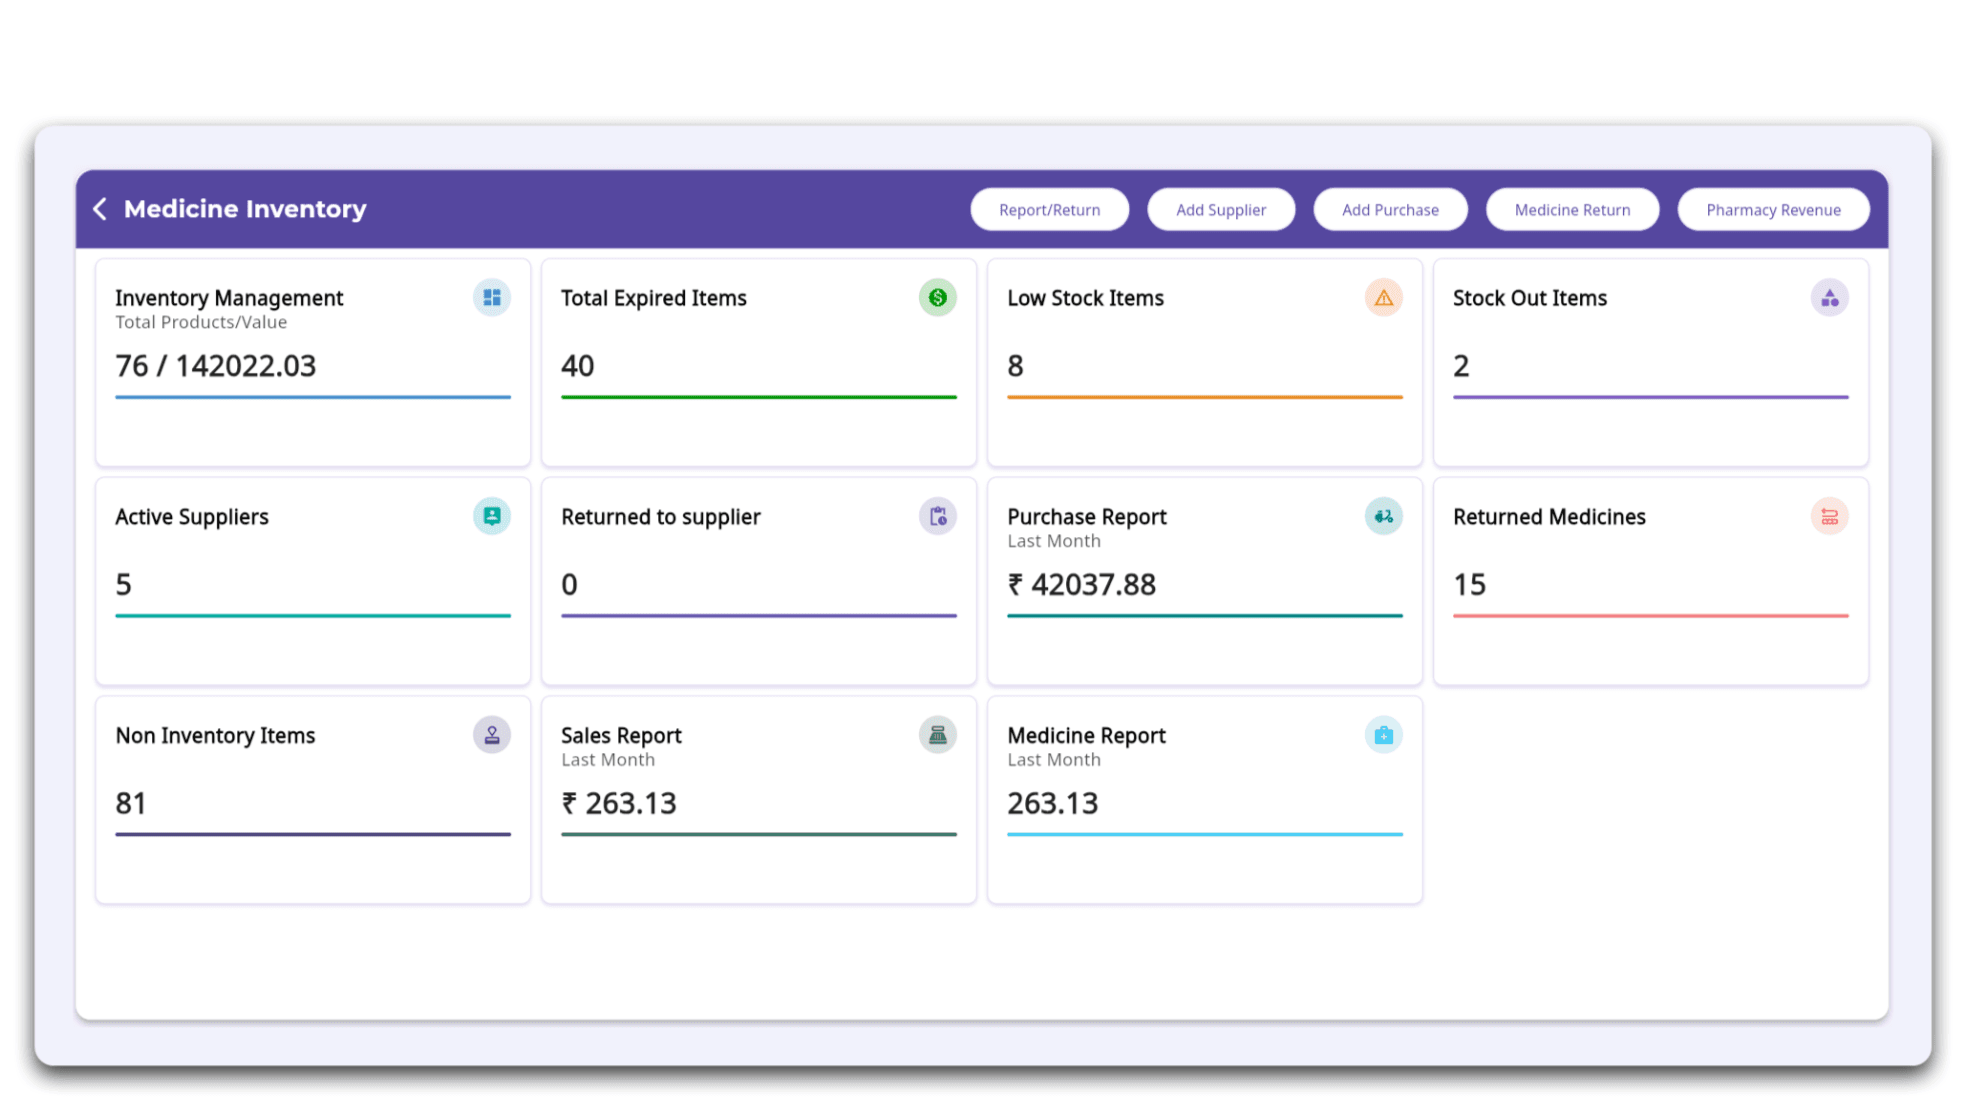This screenshot has width=1966, height=1105.
Task: Click the Add Supplier button
Action: click(x=1221, y=210)
